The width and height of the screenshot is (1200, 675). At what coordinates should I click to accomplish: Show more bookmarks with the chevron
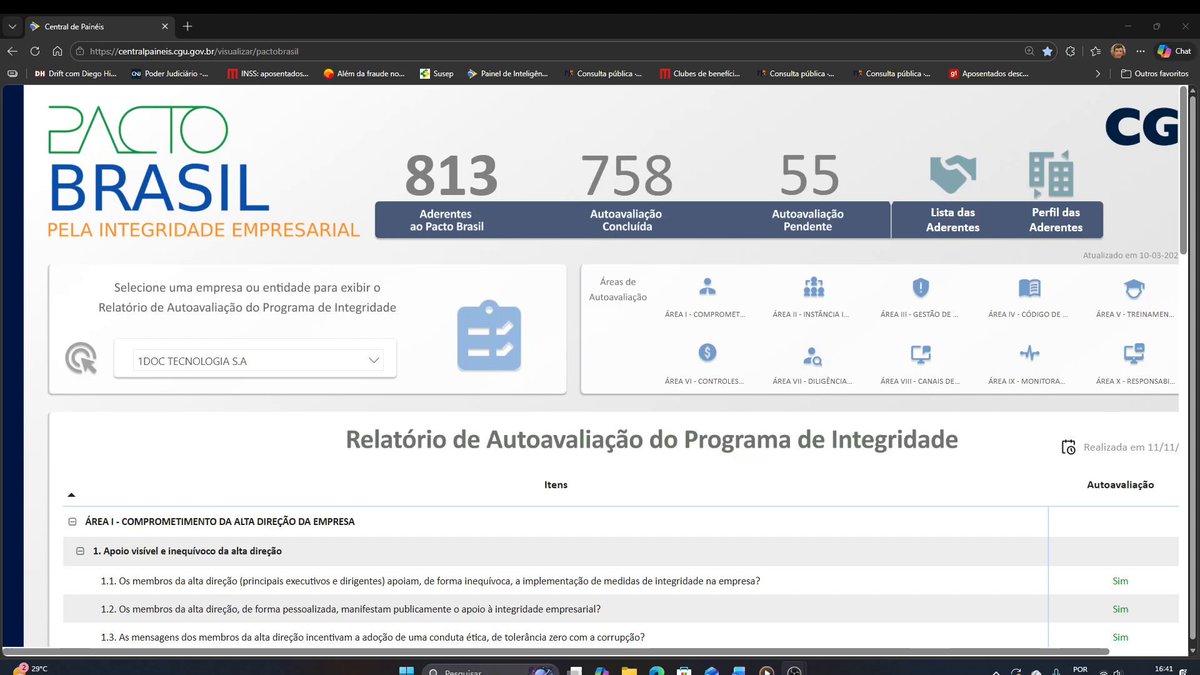[x=1099, y=73]
